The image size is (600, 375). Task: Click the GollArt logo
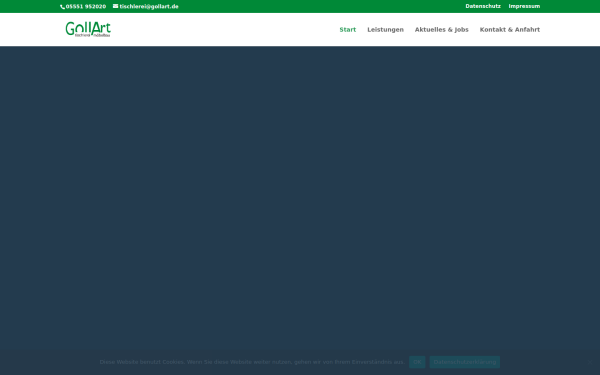[x=88, y=29]
